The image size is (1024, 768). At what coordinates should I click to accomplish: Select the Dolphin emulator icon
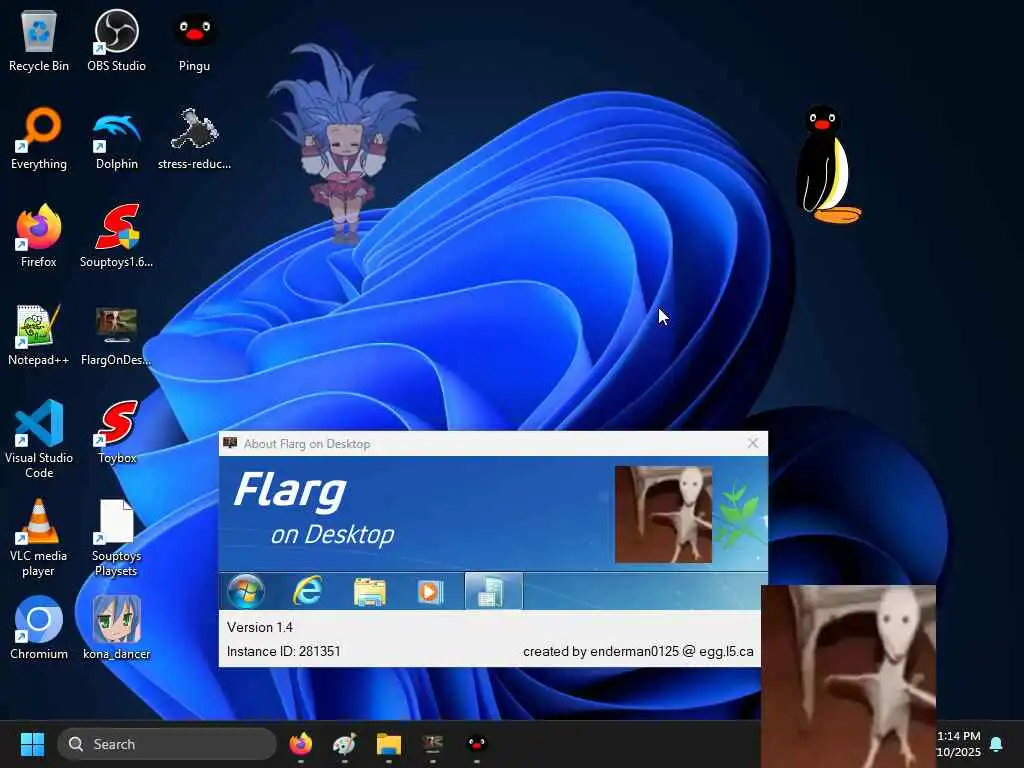pos(116,138)
